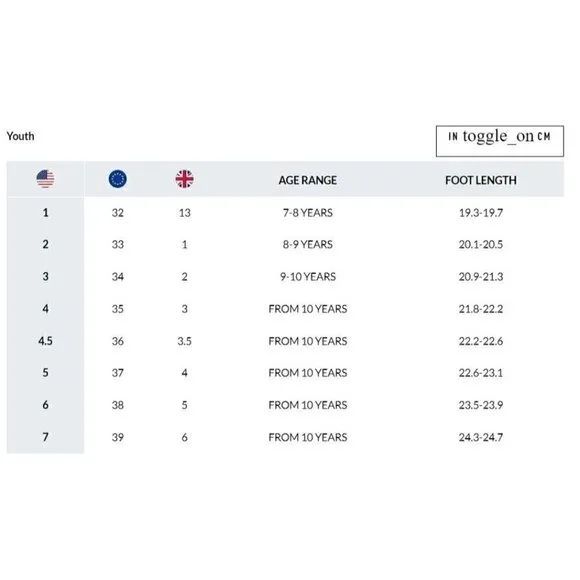Click the US flag icon
Screen dimensions: 580x580
(x=45, y=179)
